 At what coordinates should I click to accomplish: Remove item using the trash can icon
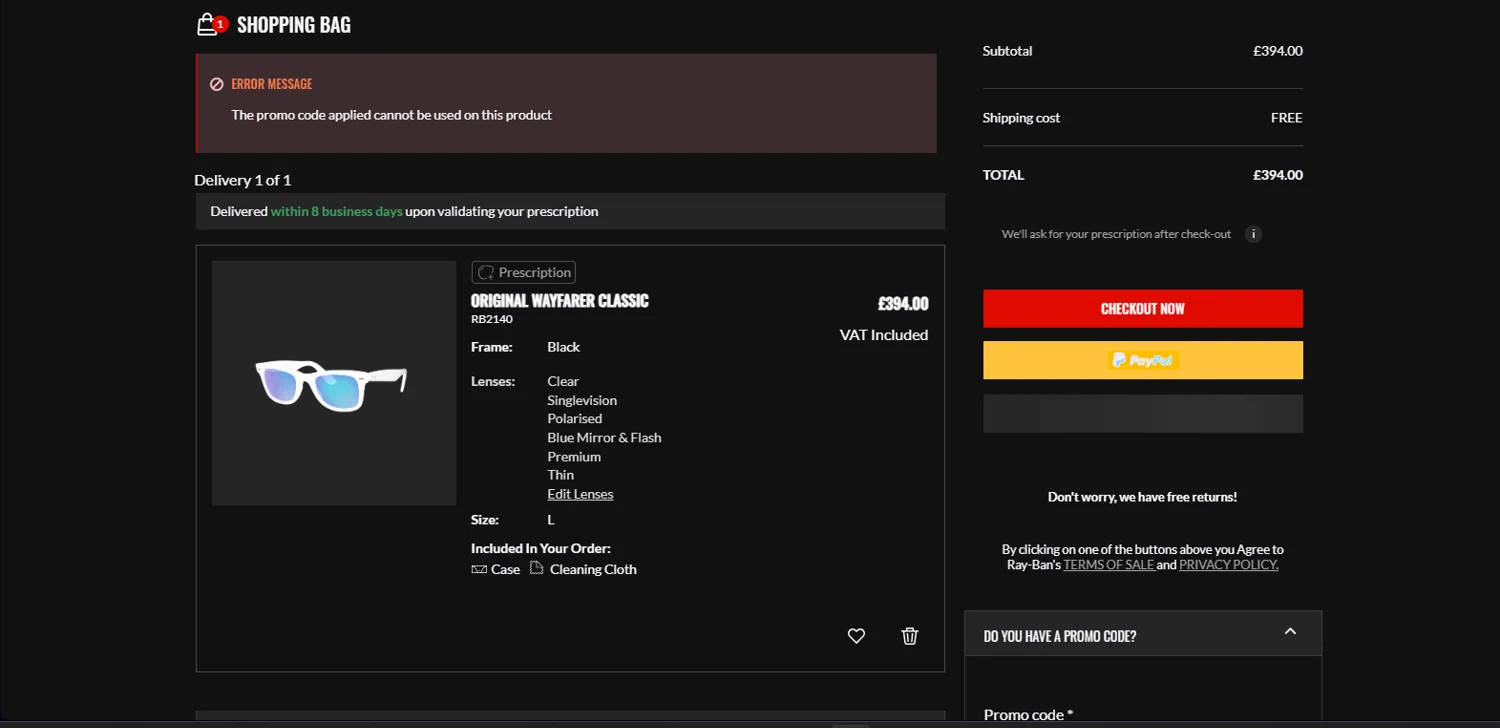coord(909,636)
